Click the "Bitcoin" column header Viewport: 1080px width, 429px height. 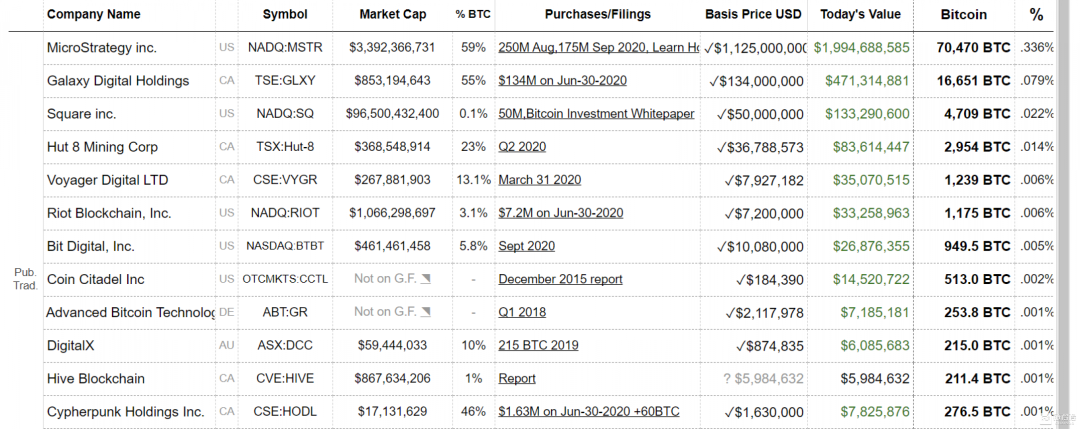(964, 15)
